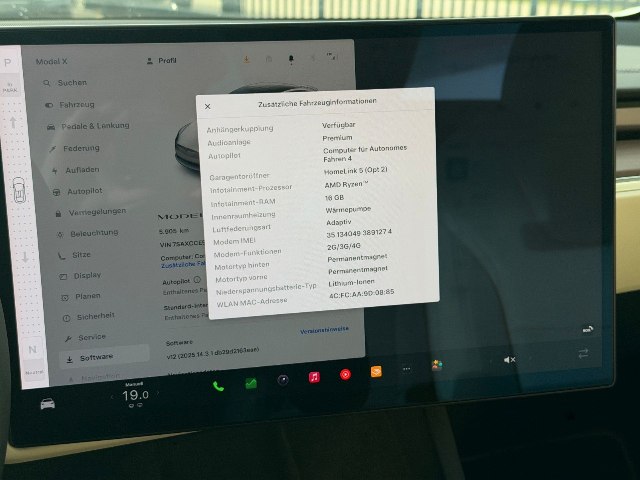Tap the Anhängerkupplung row label
Screen dimensions: 640x480
[240, 129]
